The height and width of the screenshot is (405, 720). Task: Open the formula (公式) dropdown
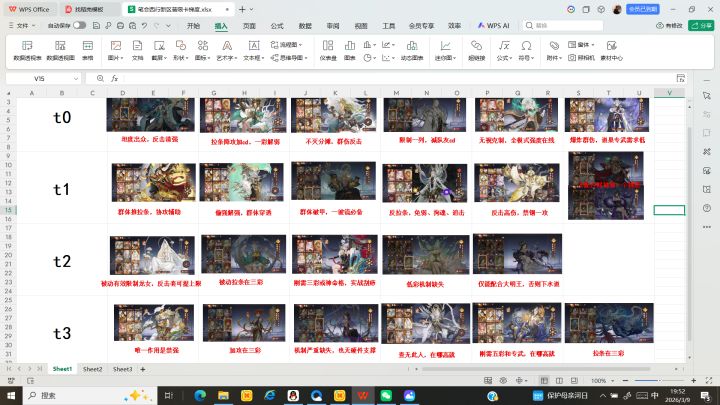click(504, 51)
